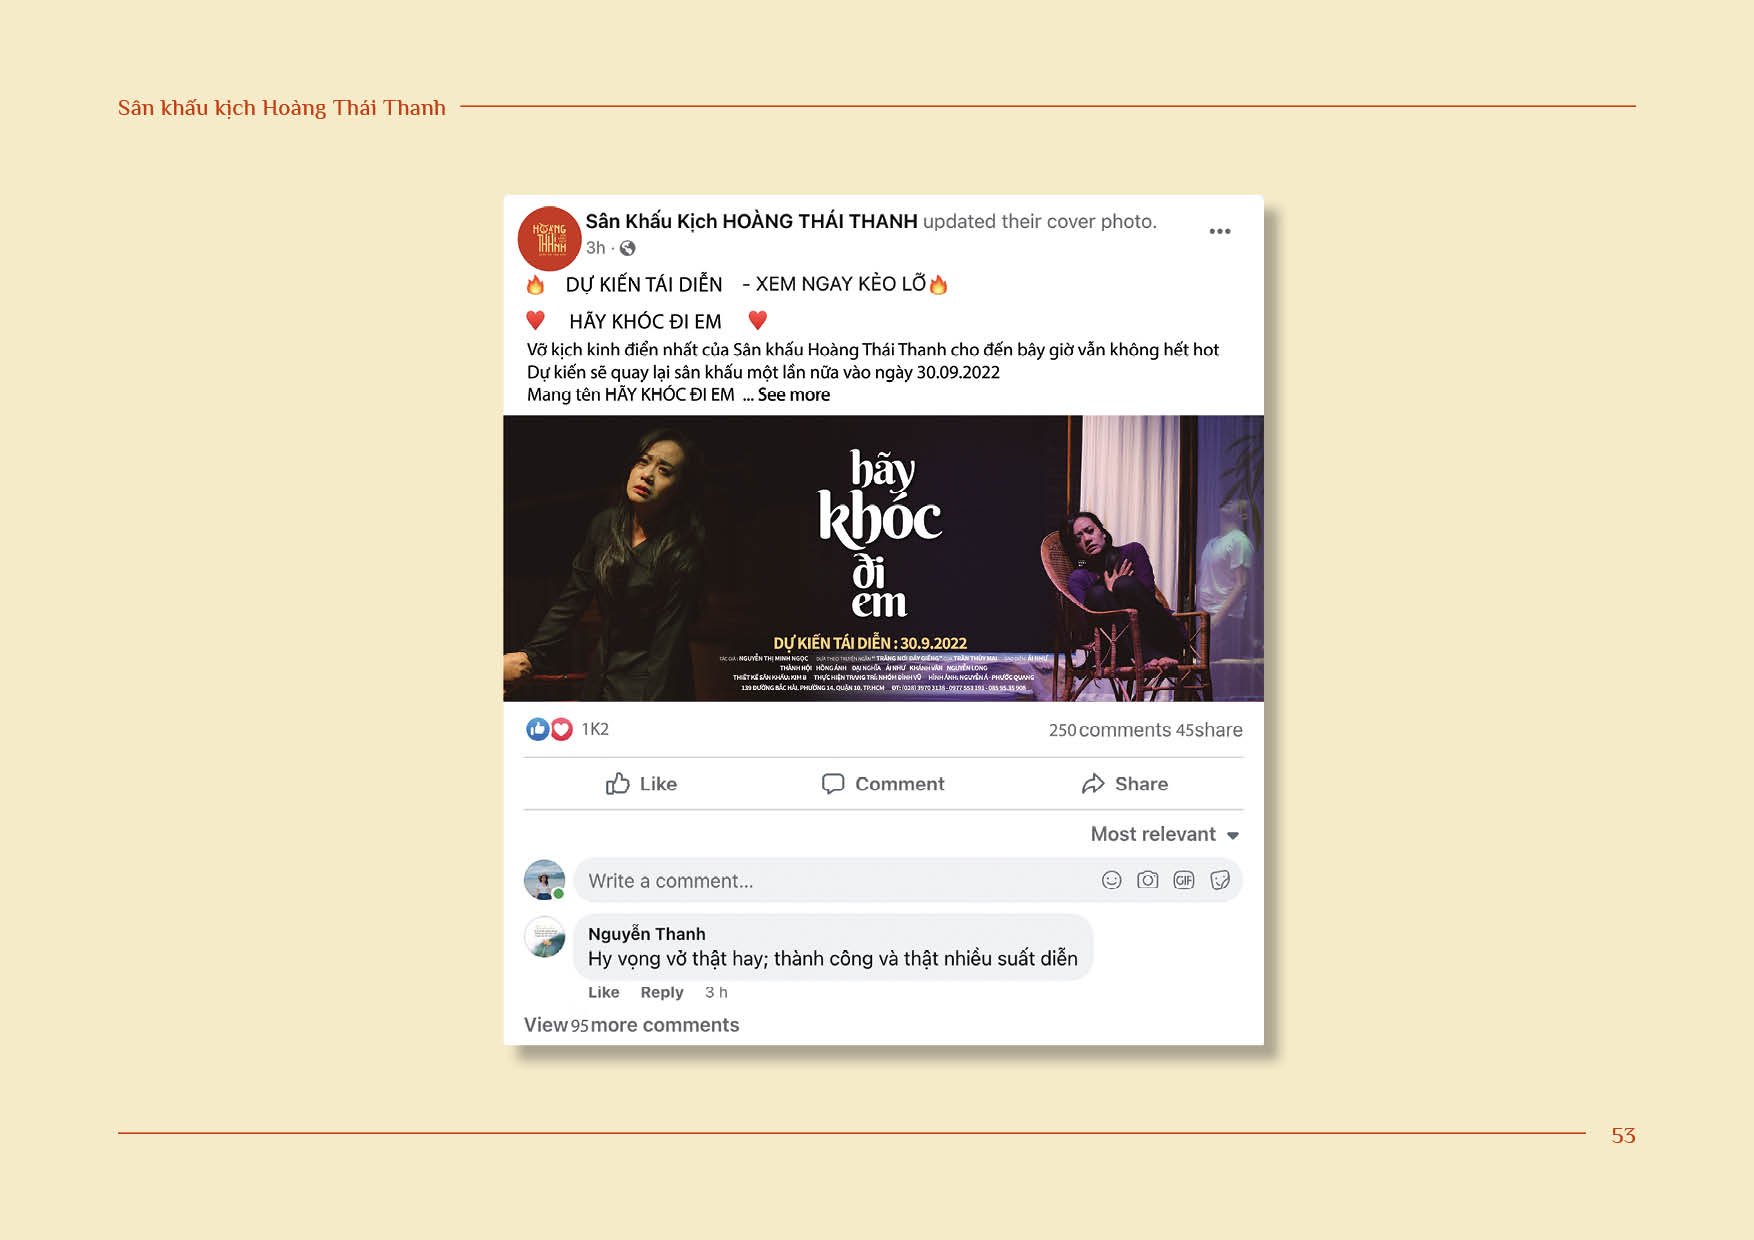This screenshot has width=1754, height=1240.
Task: Open the 45 share count
Action: pyautogui.click(x=1209, y=730)
